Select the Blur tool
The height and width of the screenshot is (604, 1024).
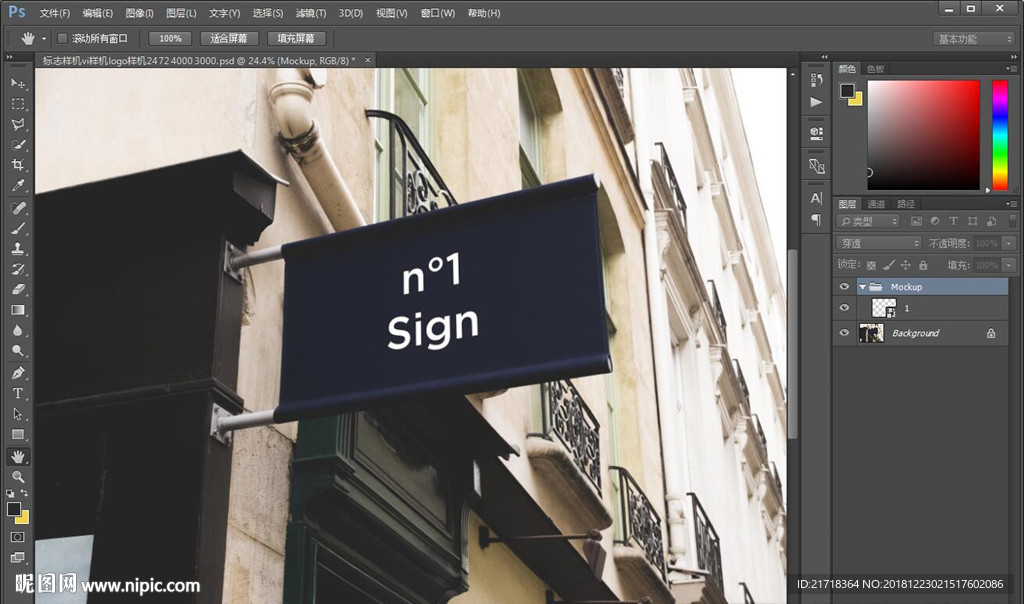click(18, 330)
